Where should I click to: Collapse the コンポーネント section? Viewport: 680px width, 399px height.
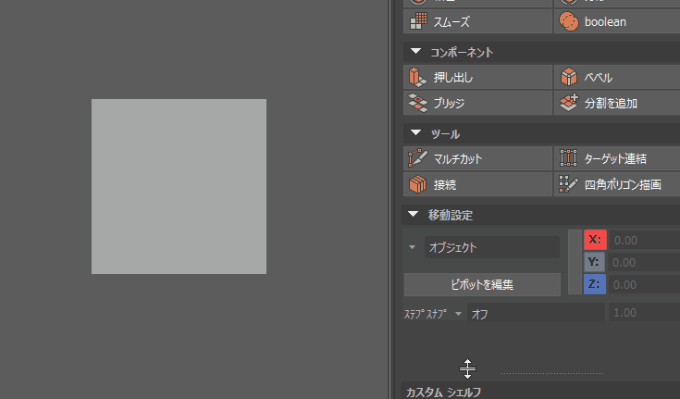[x=415, y=52]
